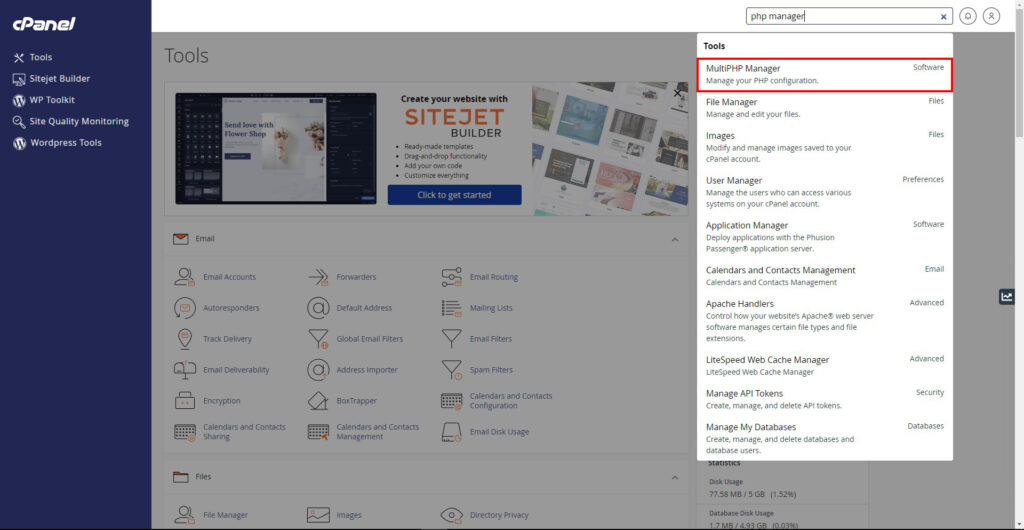1024x530 pixels.
Task: Open the Directory Privacy link
Action: [x=499, y=515]
